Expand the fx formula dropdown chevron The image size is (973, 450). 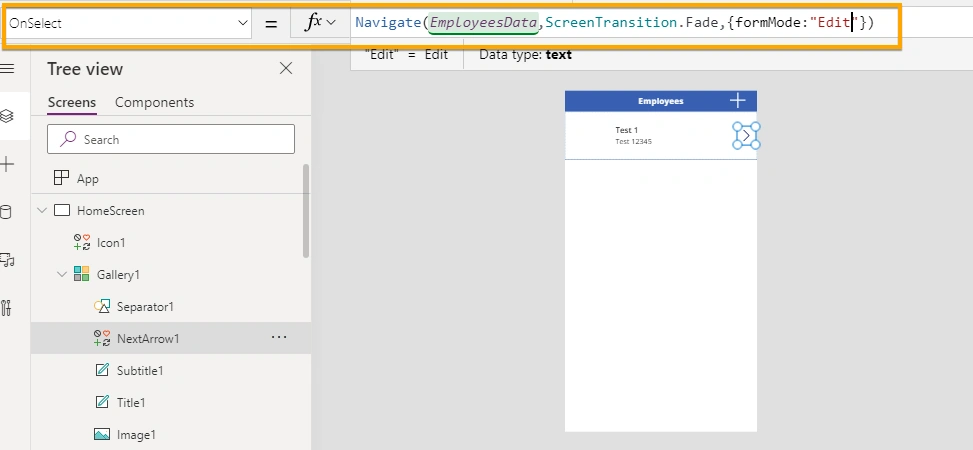pyautogui.click(x=331, y=23)
